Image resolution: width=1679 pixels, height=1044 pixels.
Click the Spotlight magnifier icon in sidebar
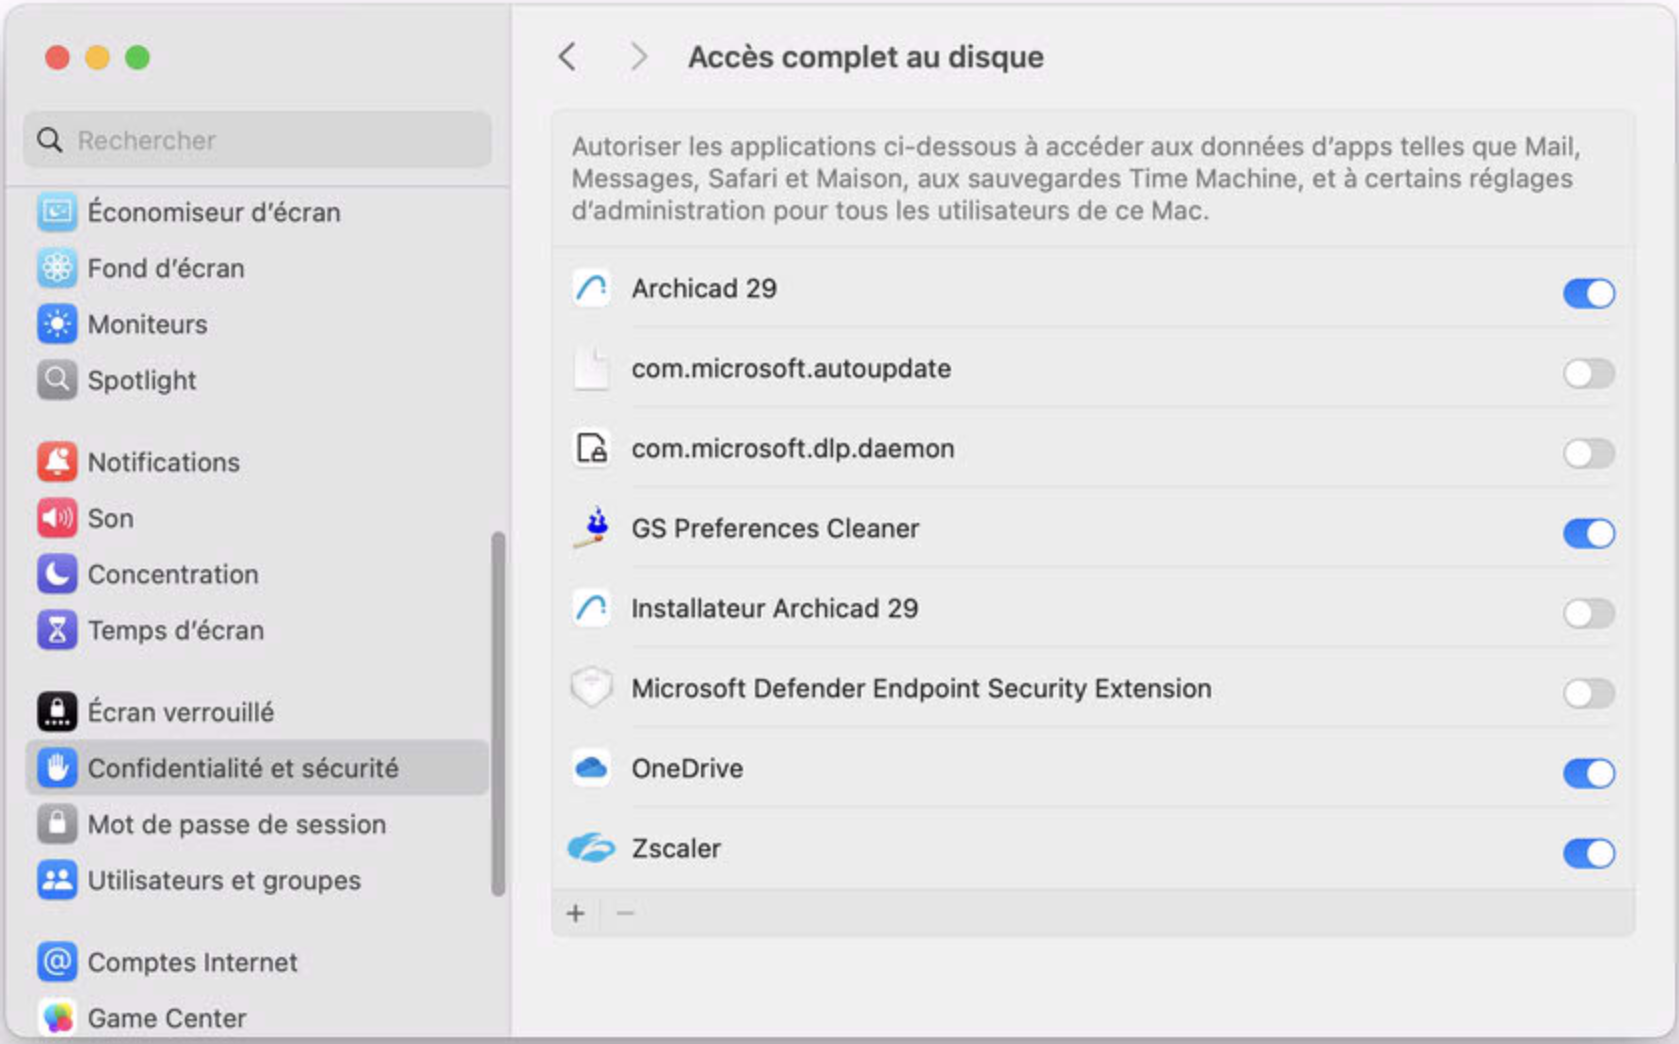pos(57,380)
